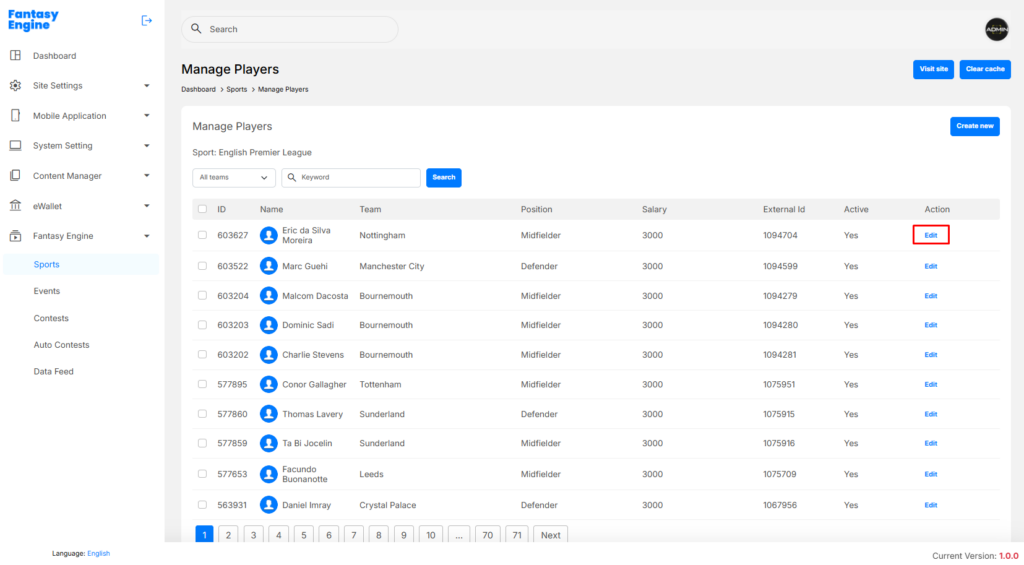Open the All teams dropdown filter
The image size is (1024, 565).
[234, 177]
